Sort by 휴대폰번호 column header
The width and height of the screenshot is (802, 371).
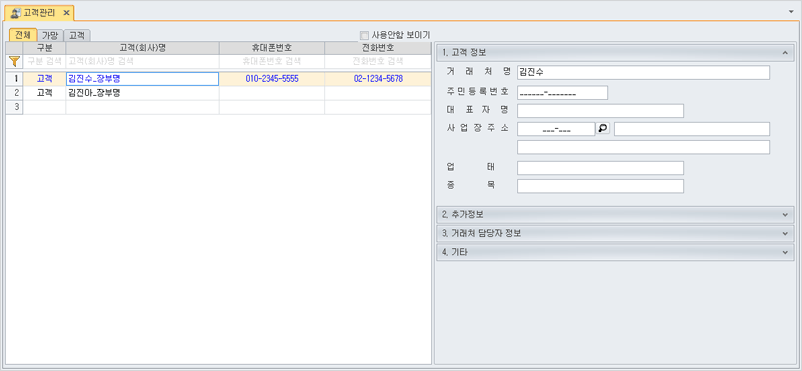pyautogui.click(x=272, y=48)
